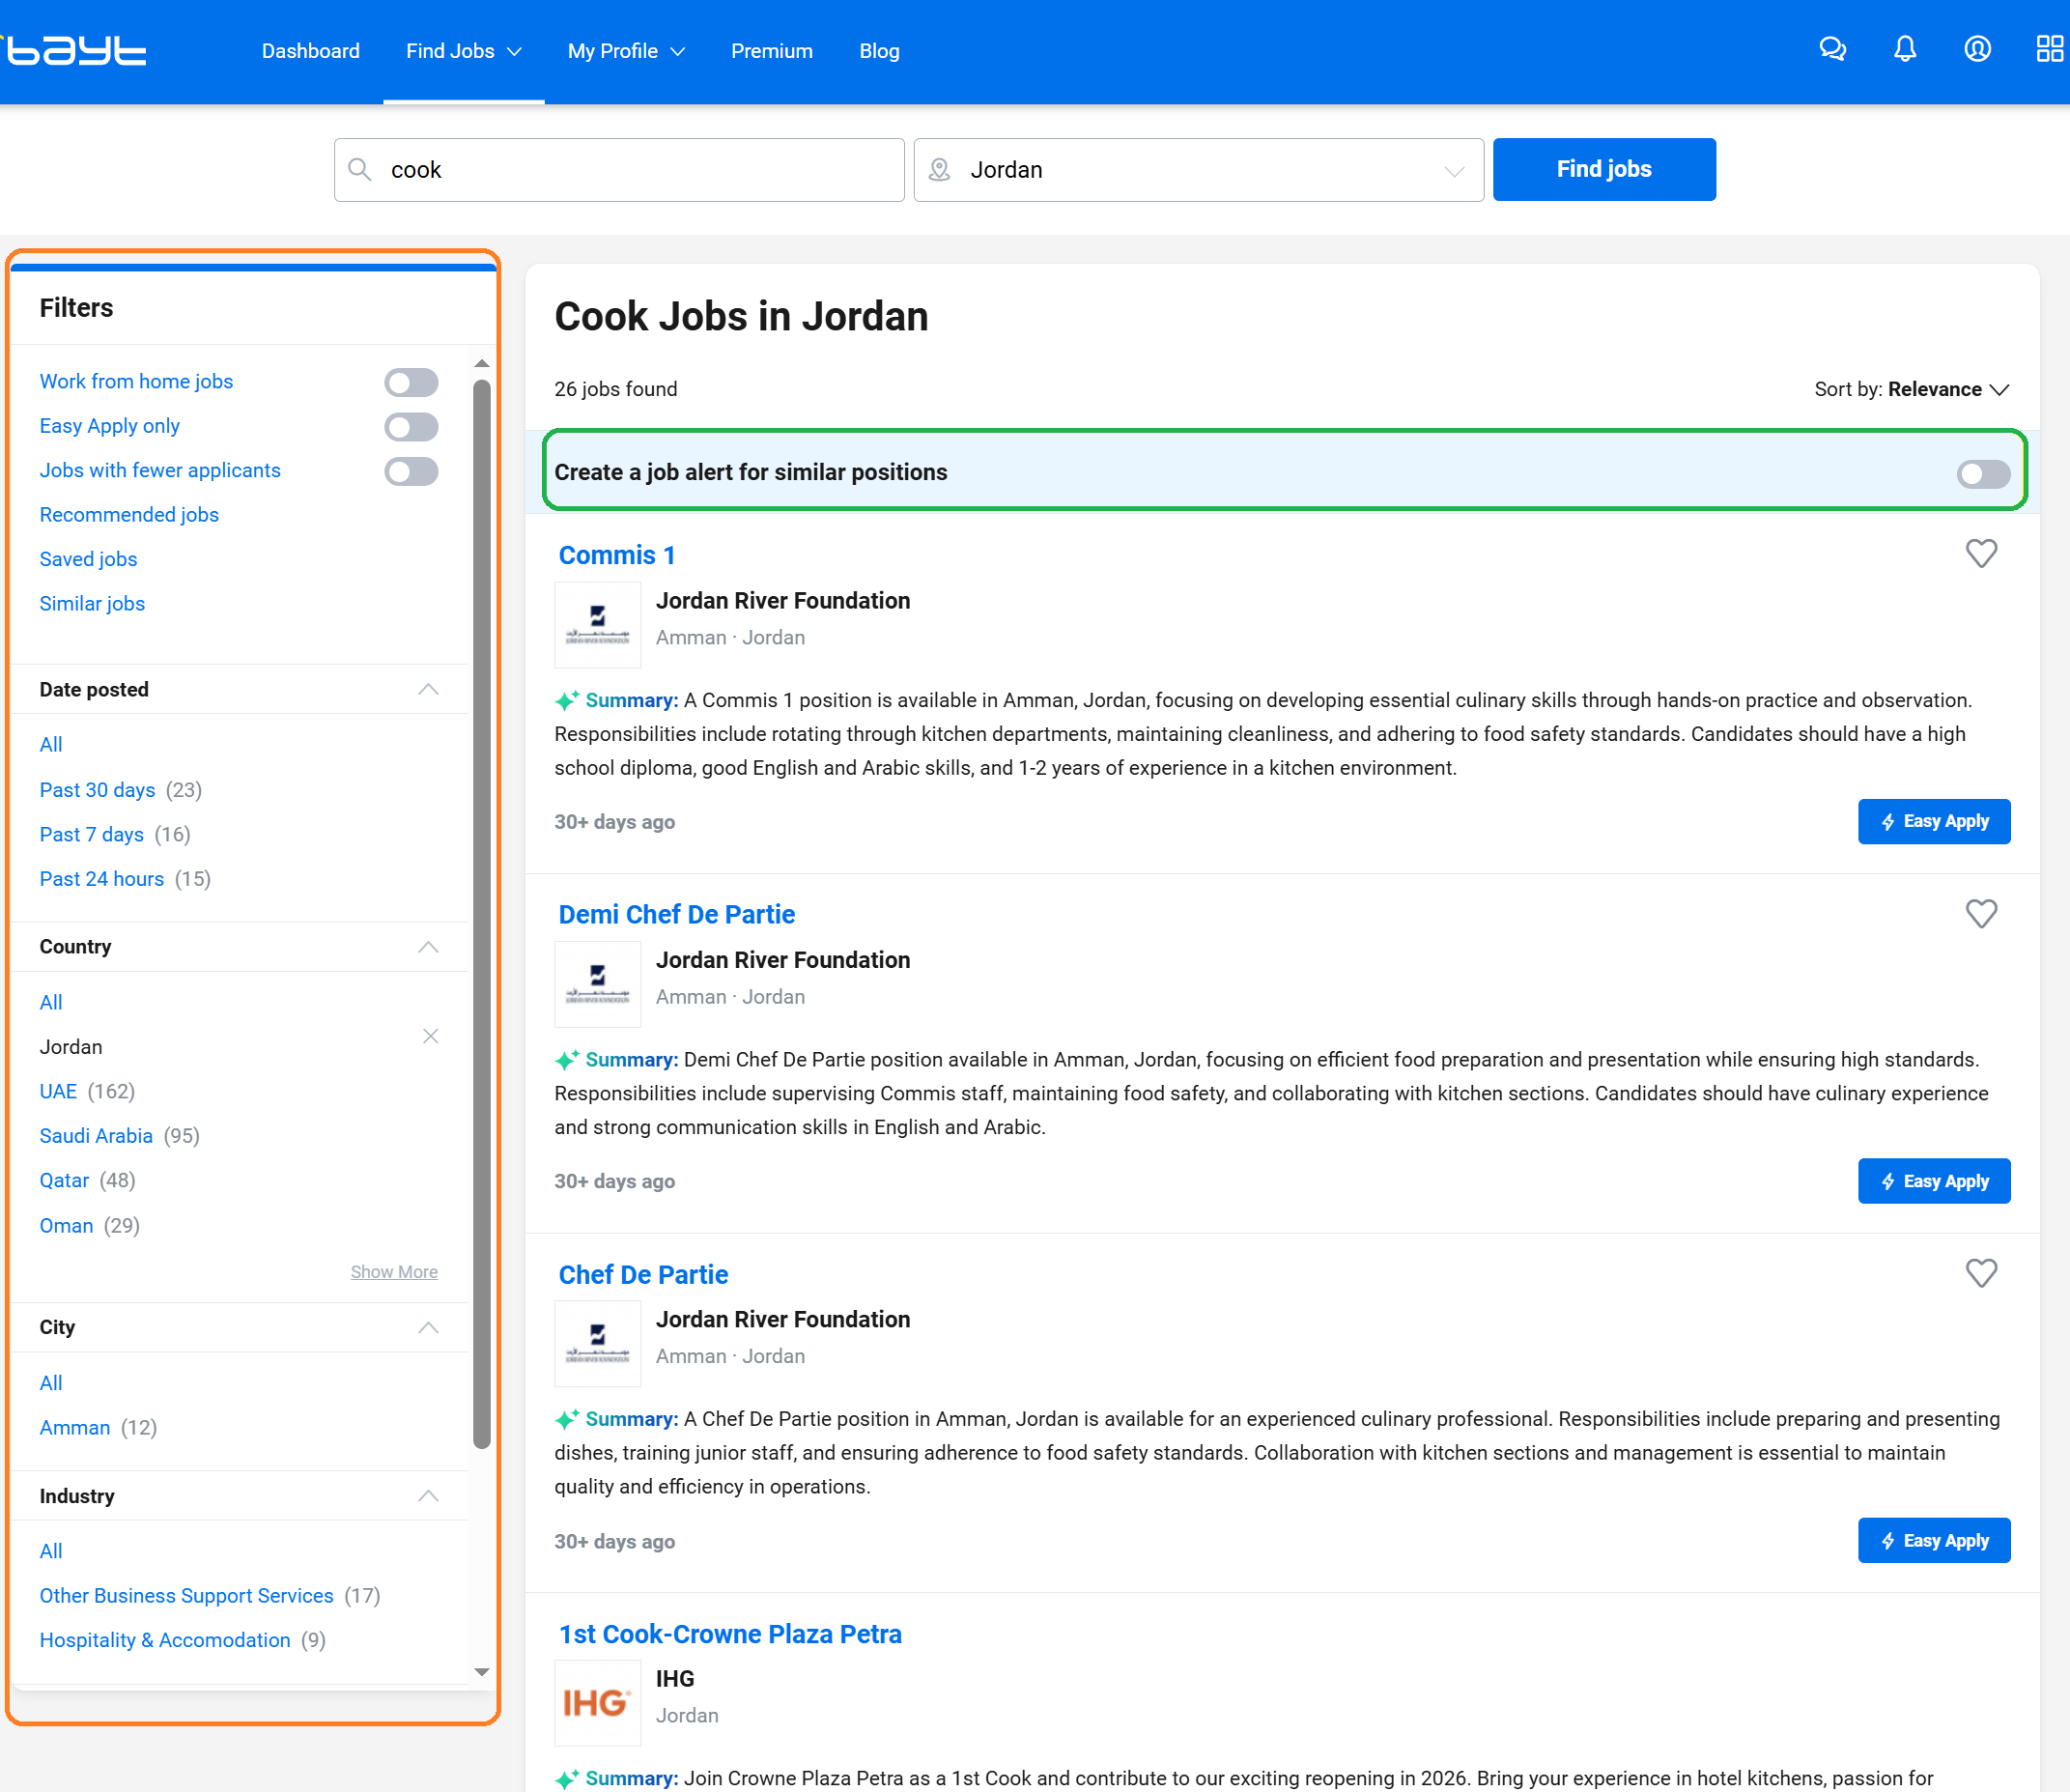Click the cook keyword search field
The height and width of the screenshot is (1792, 2070).
tap(619, 169)
